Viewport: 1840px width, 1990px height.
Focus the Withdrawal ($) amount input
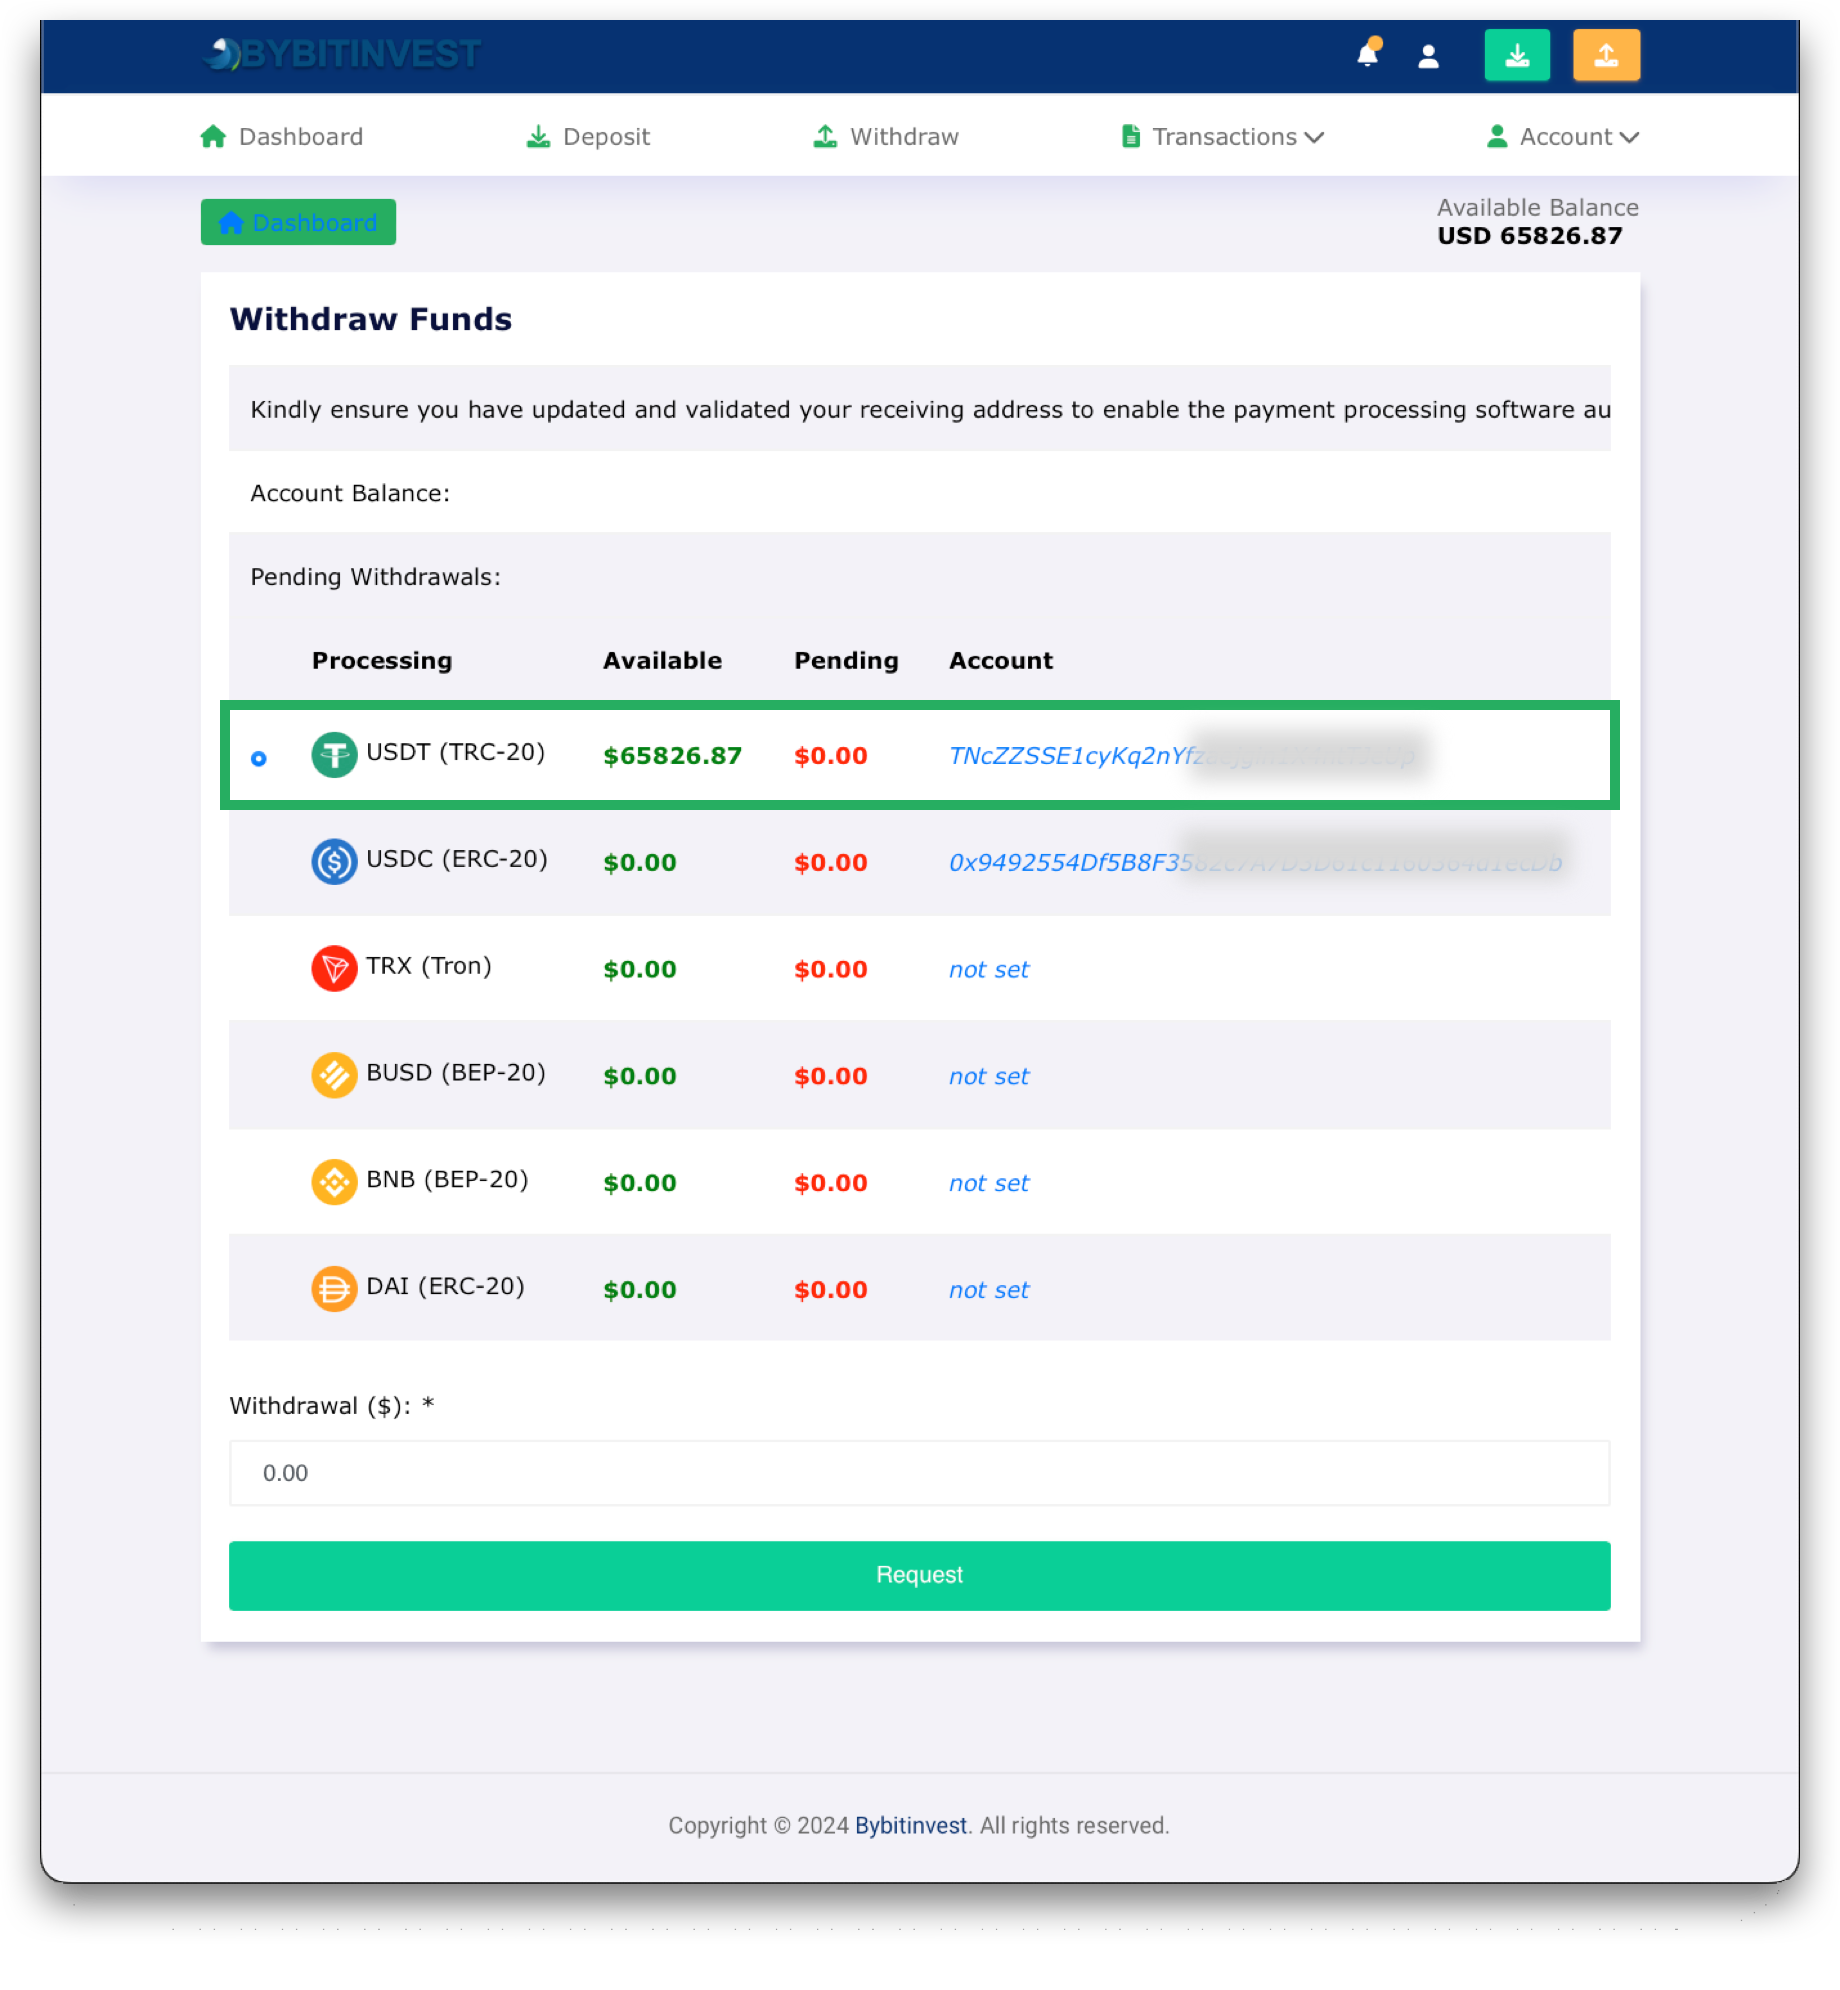(919, 1472)
